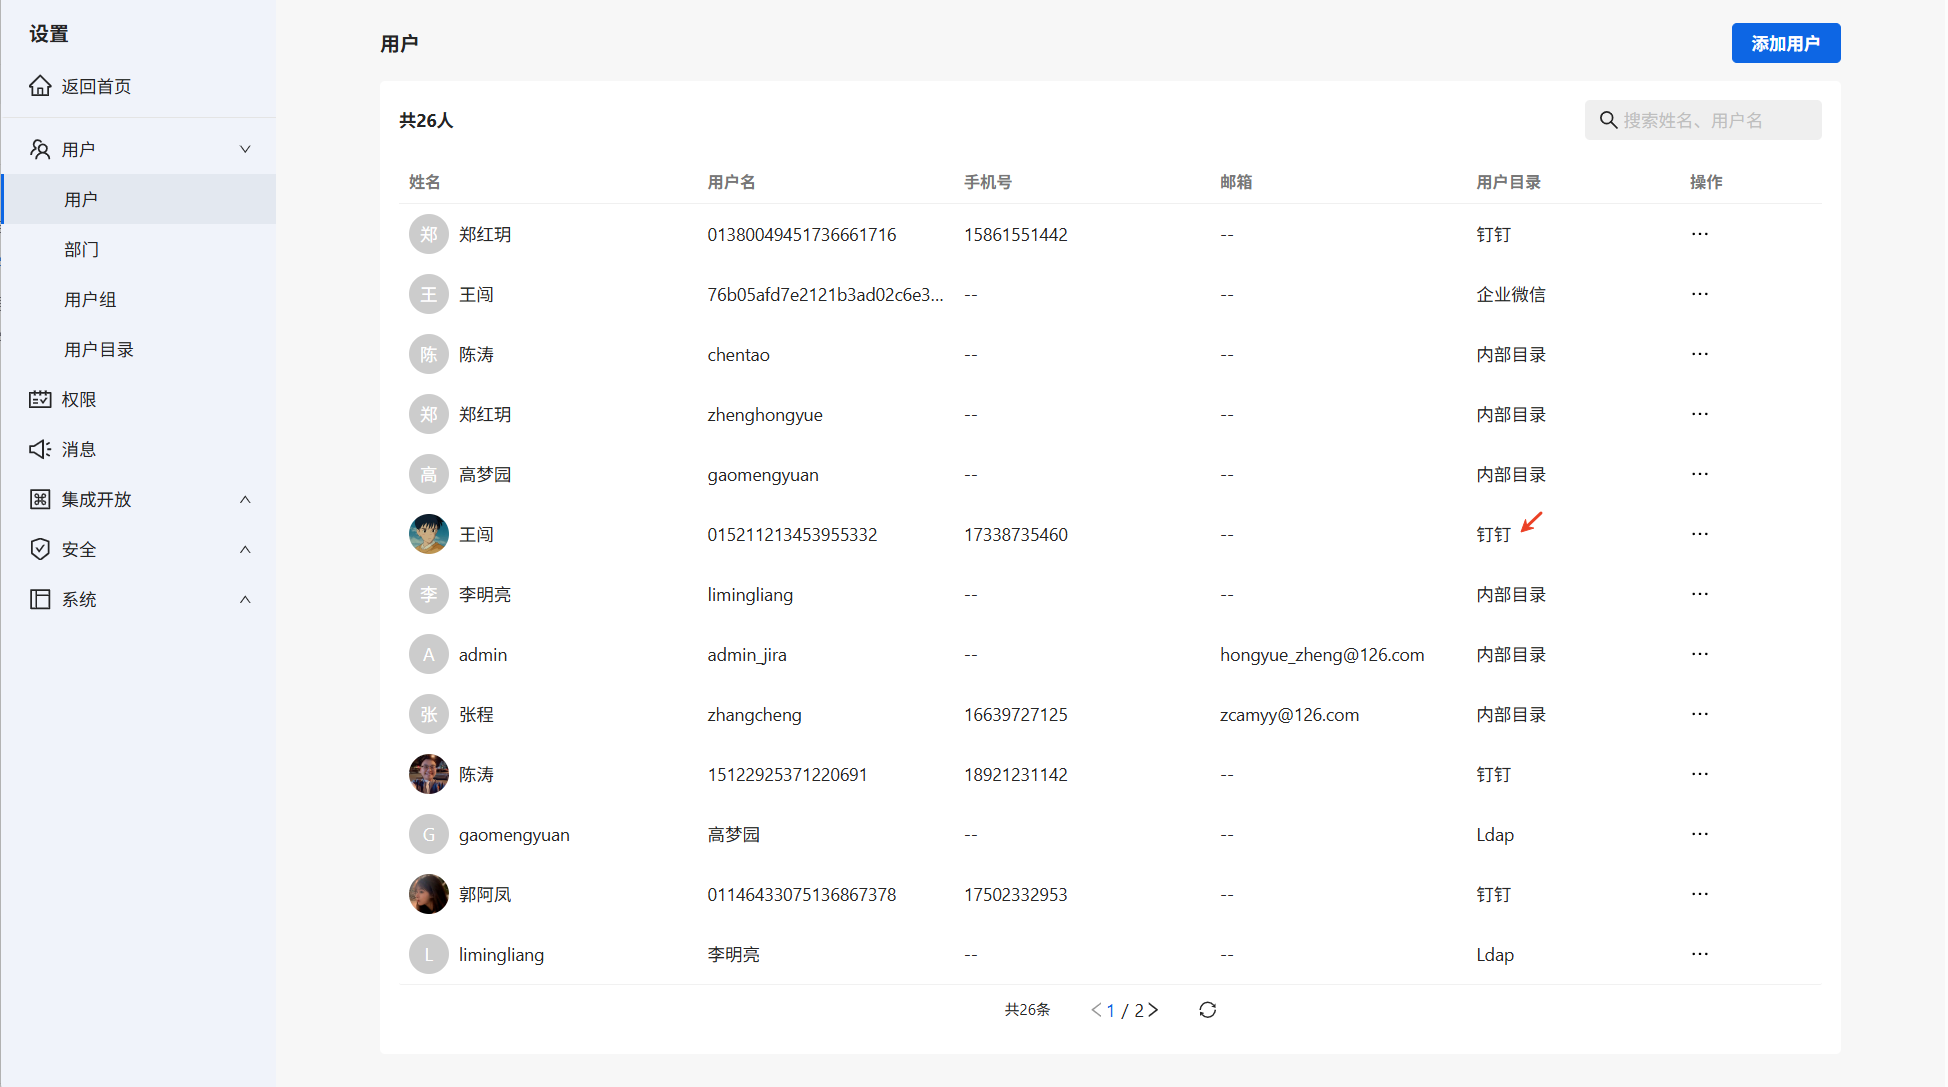
Task: Click 郭阿凤's avatar photo
Action: click(x=428, y=894)
